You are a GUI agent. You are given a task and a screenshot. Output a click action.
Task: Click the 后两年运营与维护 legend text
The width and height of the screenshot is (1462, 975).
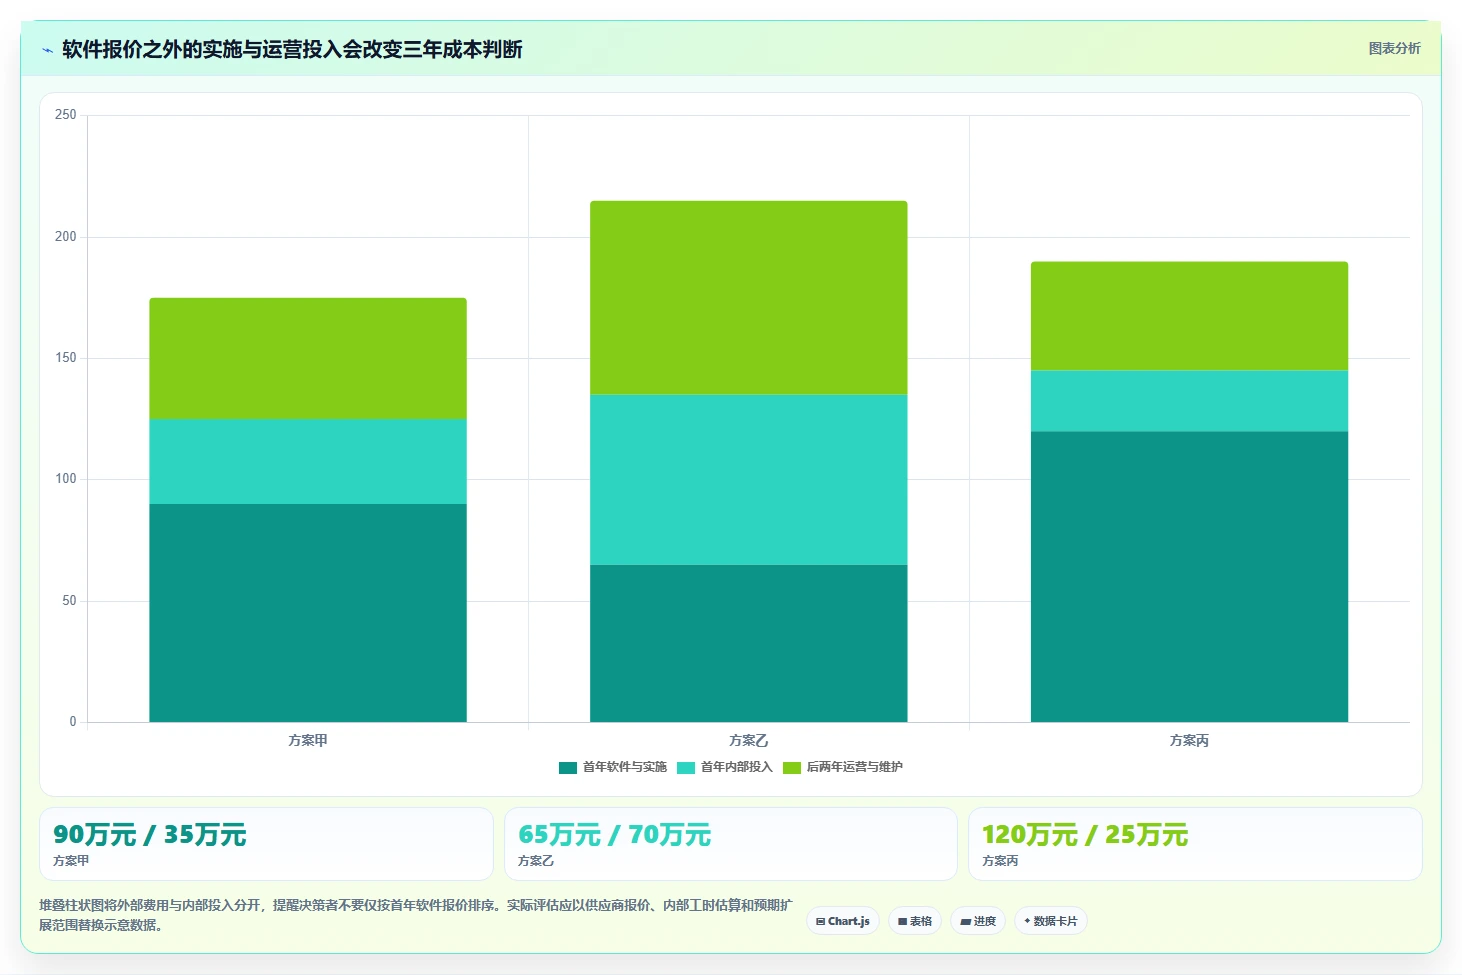pos(855,768)
